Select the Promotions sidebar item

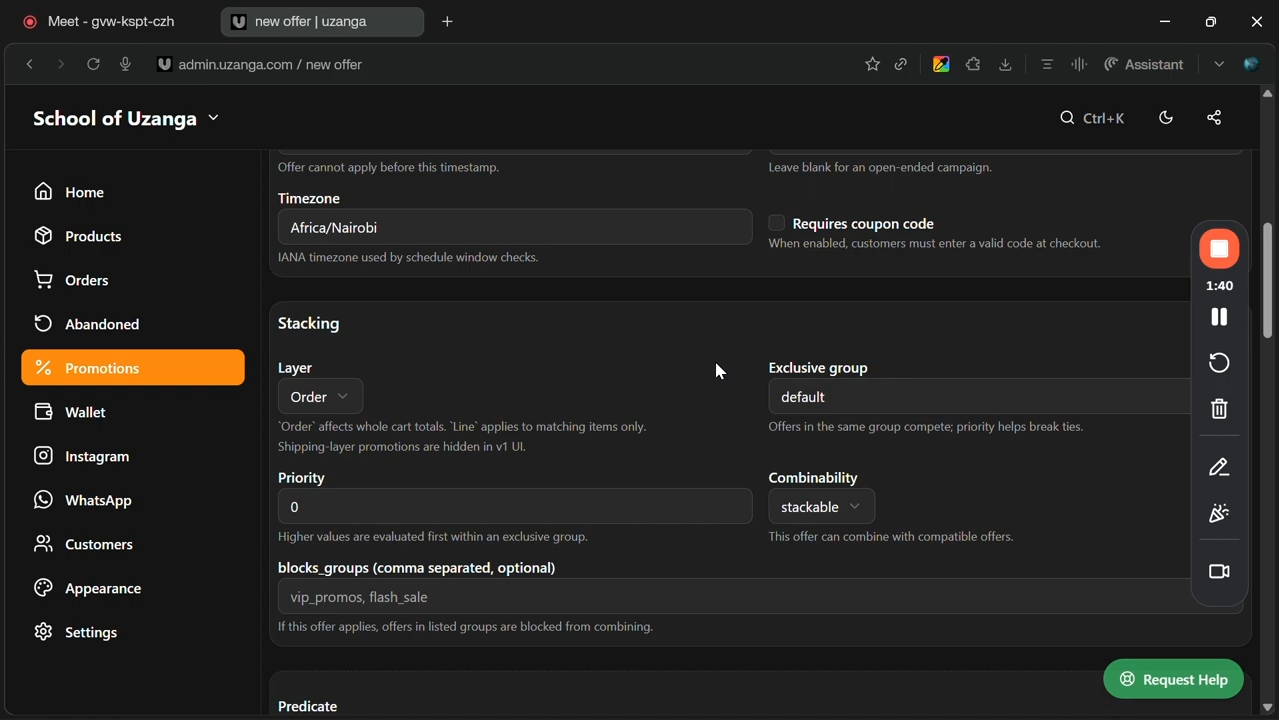tap(132, 368)
